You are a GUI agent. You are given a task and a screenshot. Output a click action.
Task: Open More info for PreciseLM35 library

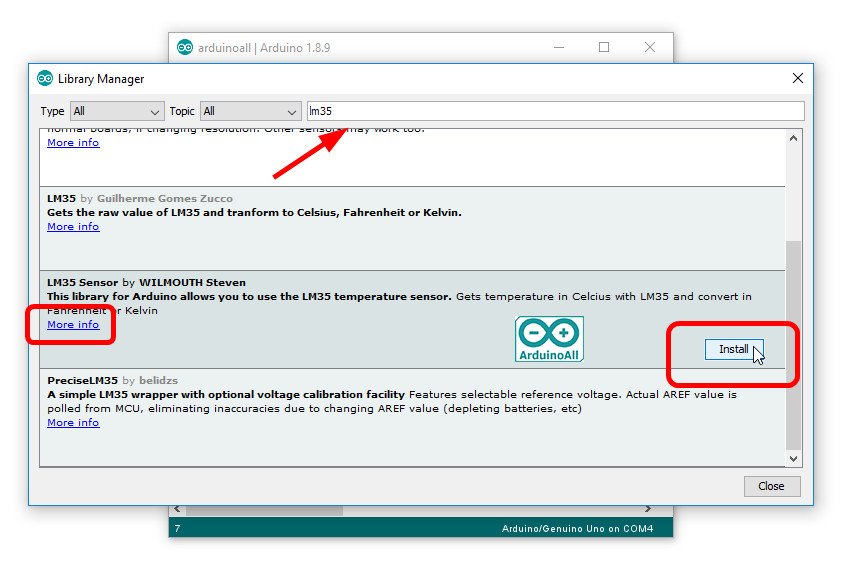(x=73, y=423)
